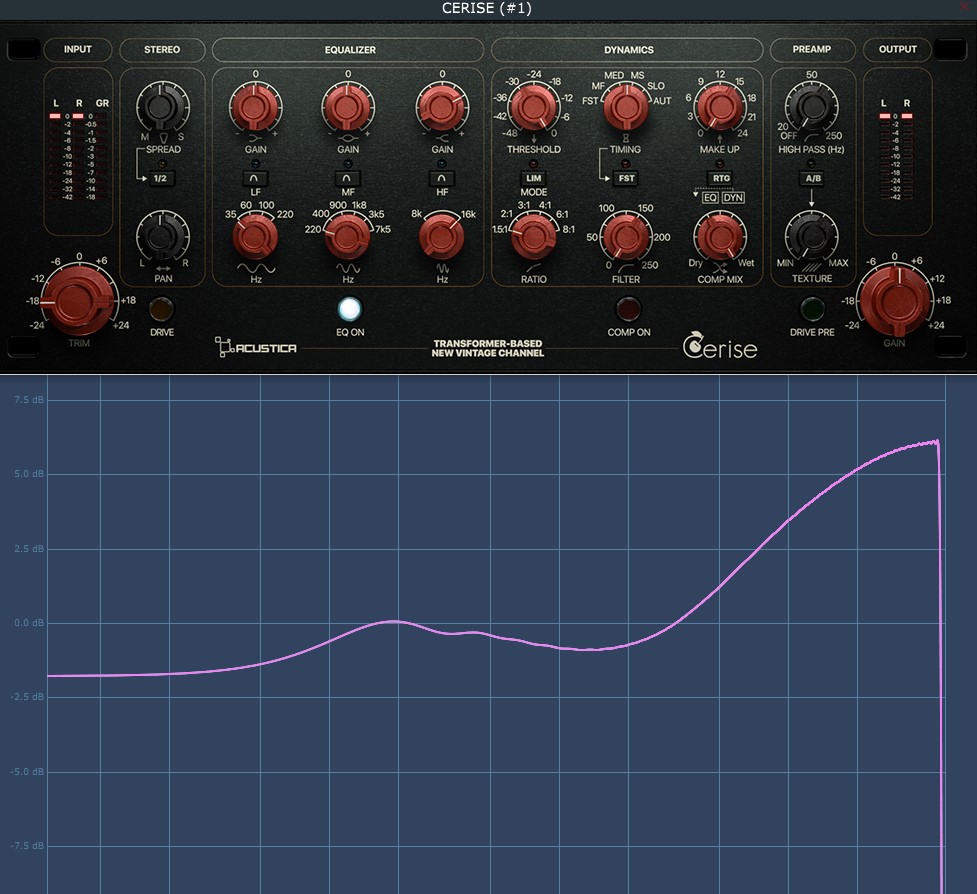Click the TIMING selector knob
The image size is (977, 894).
tap(626, 107)
